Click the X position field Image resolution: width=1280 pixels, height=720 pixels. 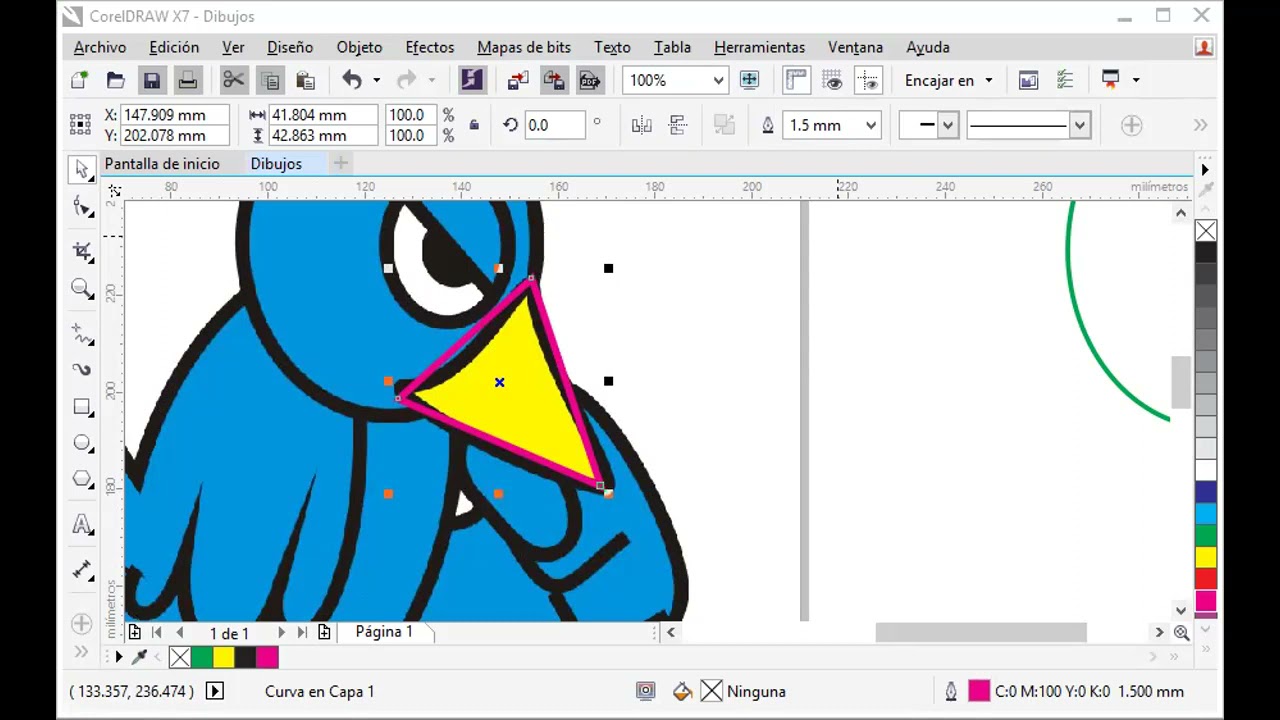[174, 115]
